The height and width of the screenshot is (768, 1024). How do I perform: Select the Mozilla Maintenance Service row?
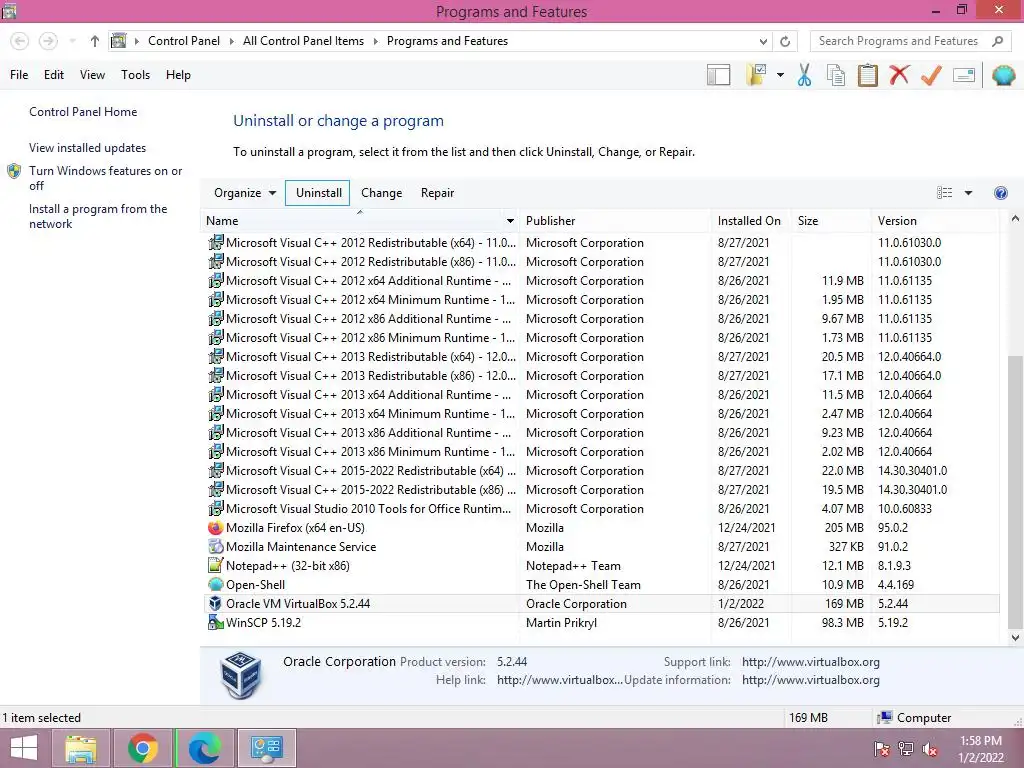point(601,547)
